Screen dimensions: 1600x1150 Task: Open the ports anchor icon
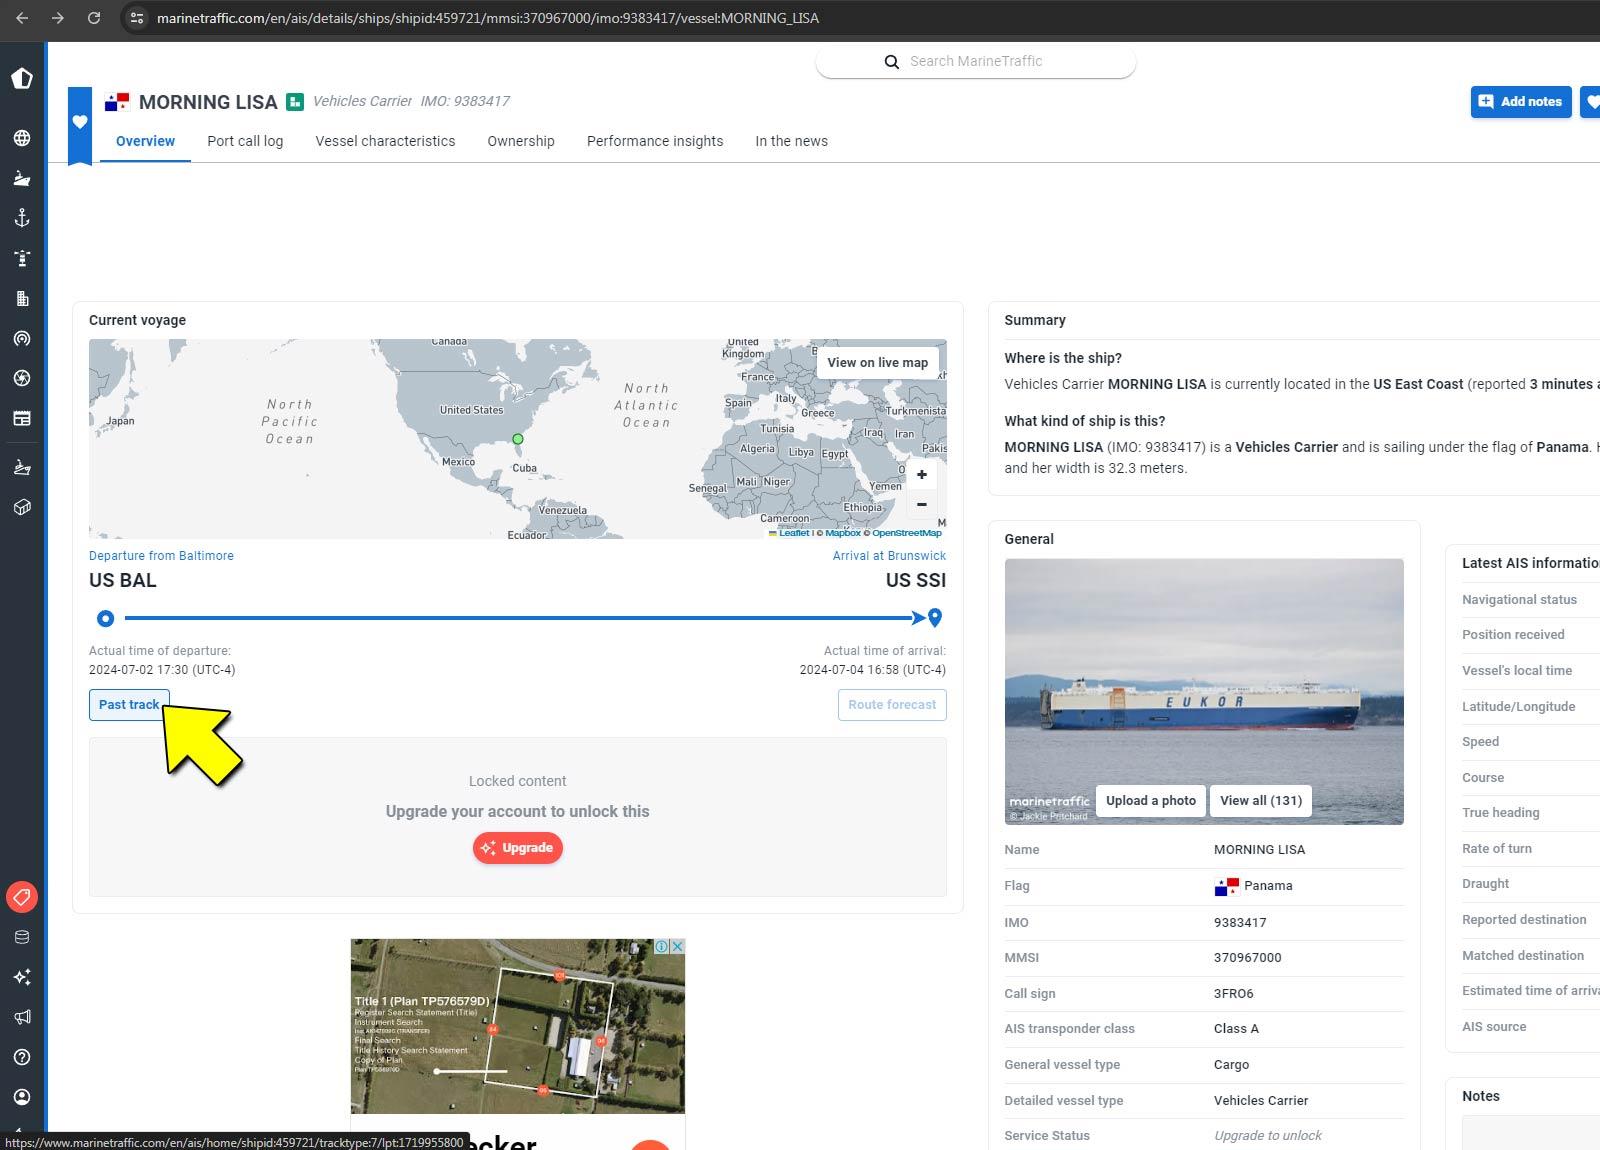click(22, 218)
